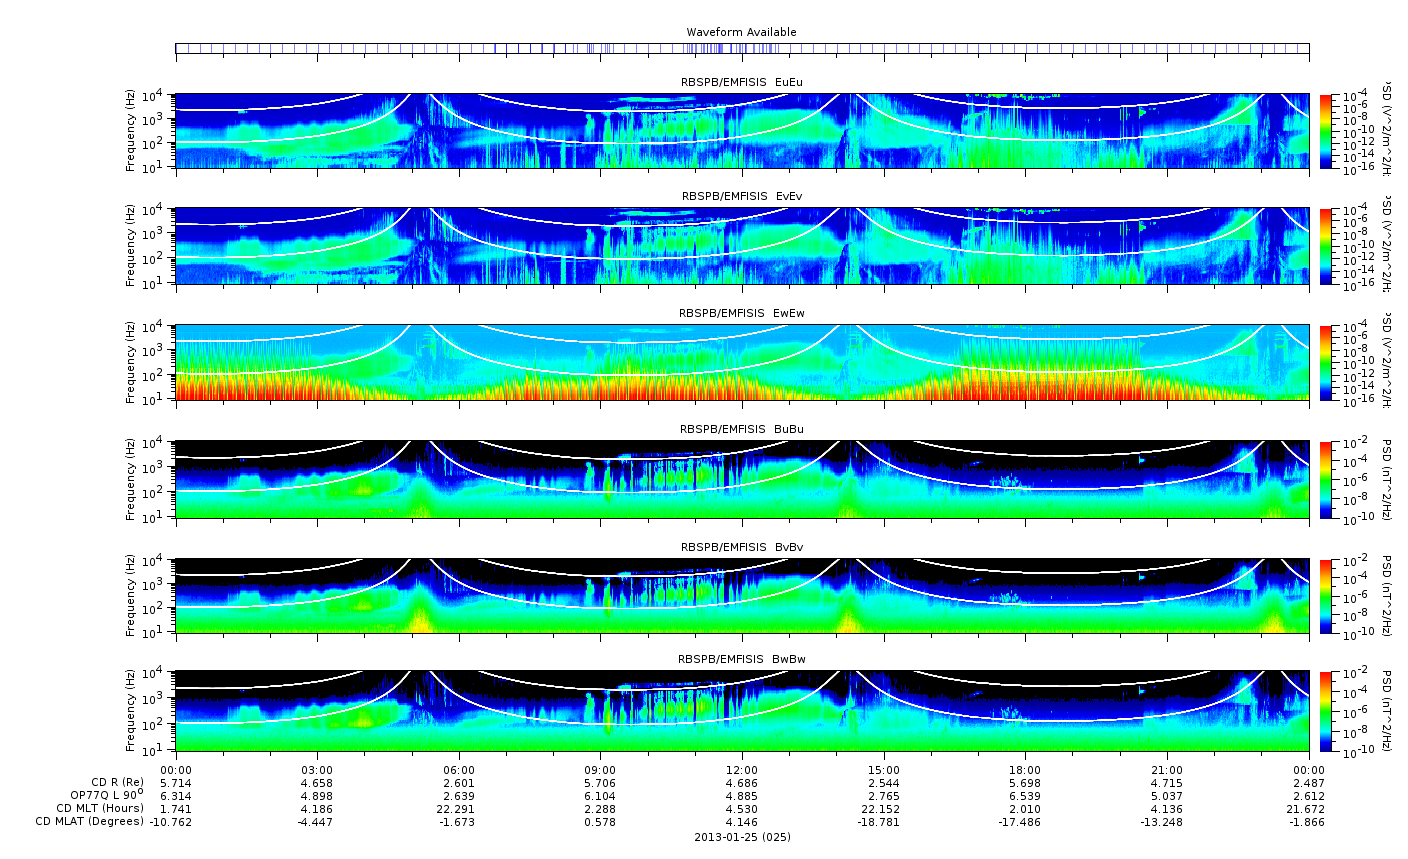Screen dimensions: 1408x859
Task: Click the color bar beside the BuBu panel
Action: (x=1326, y=479)
